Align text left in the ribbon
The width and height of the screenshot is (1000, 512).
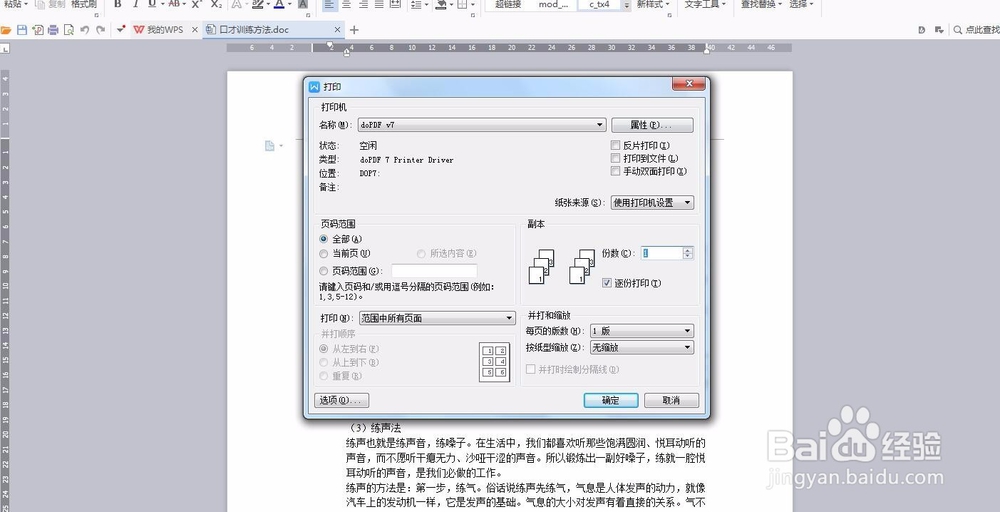[329, 4]
